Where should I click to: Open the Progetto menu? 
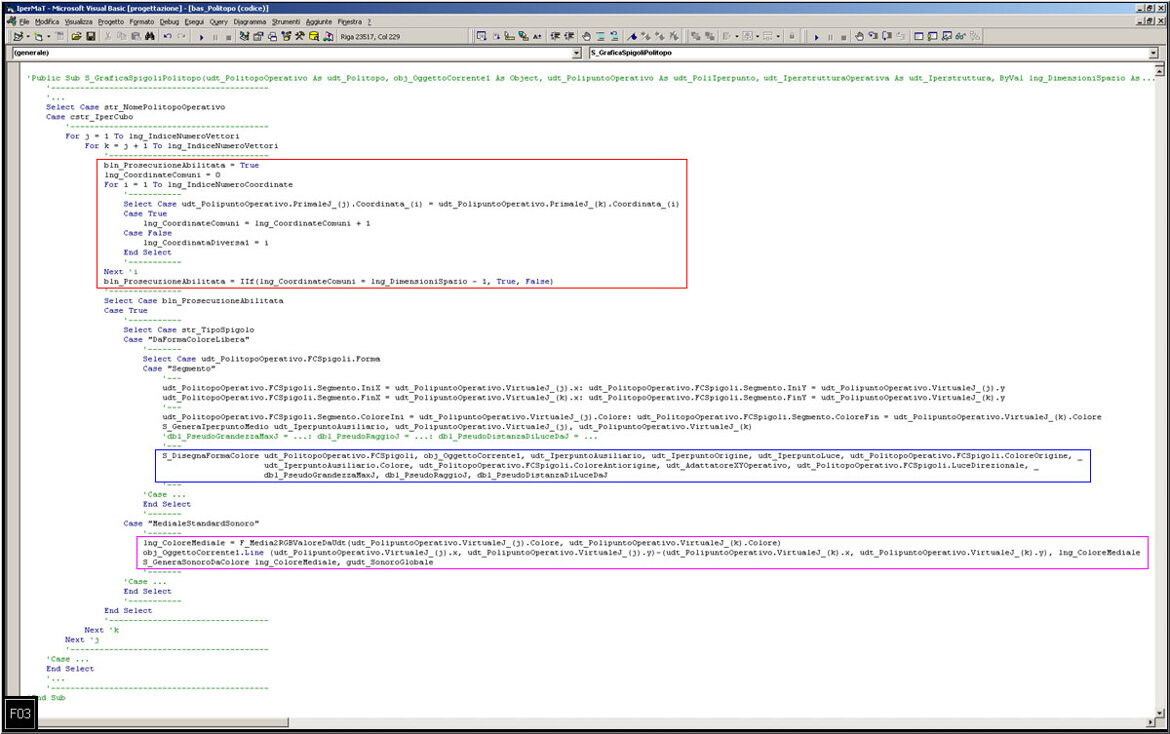(x=111, y=21)
